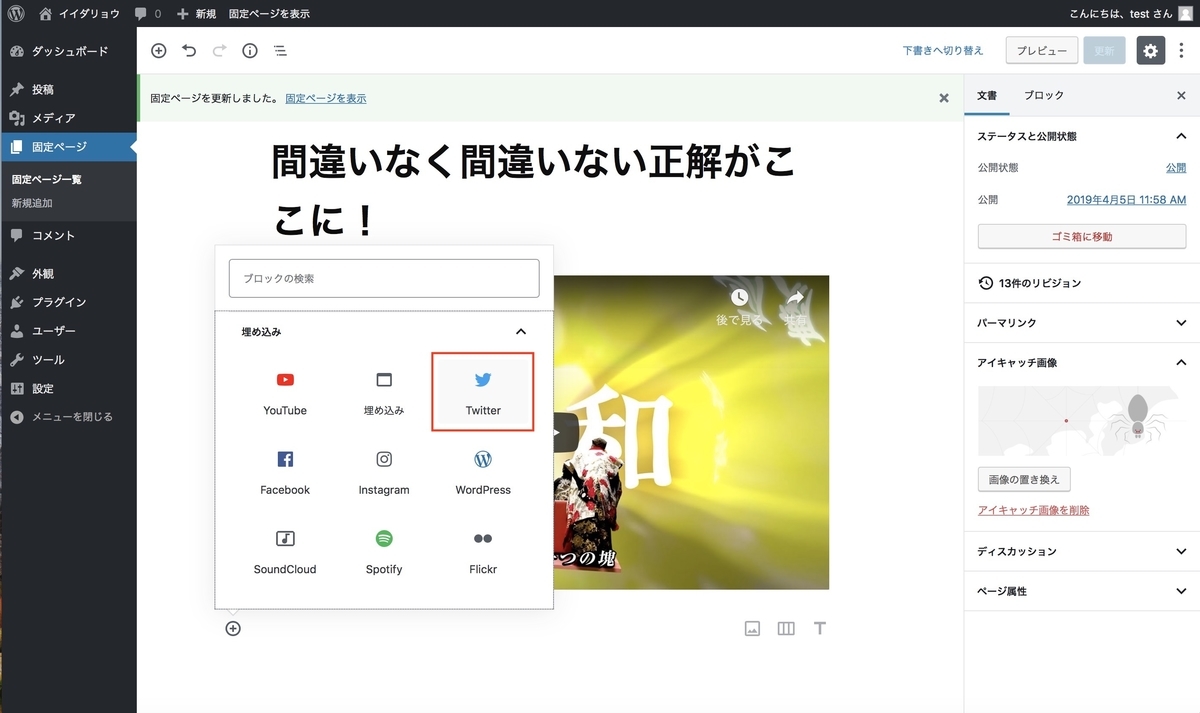This screenshot has width=1200, height=713.
Task: Open ツール in the sidebar
Action: coord(68,360)
